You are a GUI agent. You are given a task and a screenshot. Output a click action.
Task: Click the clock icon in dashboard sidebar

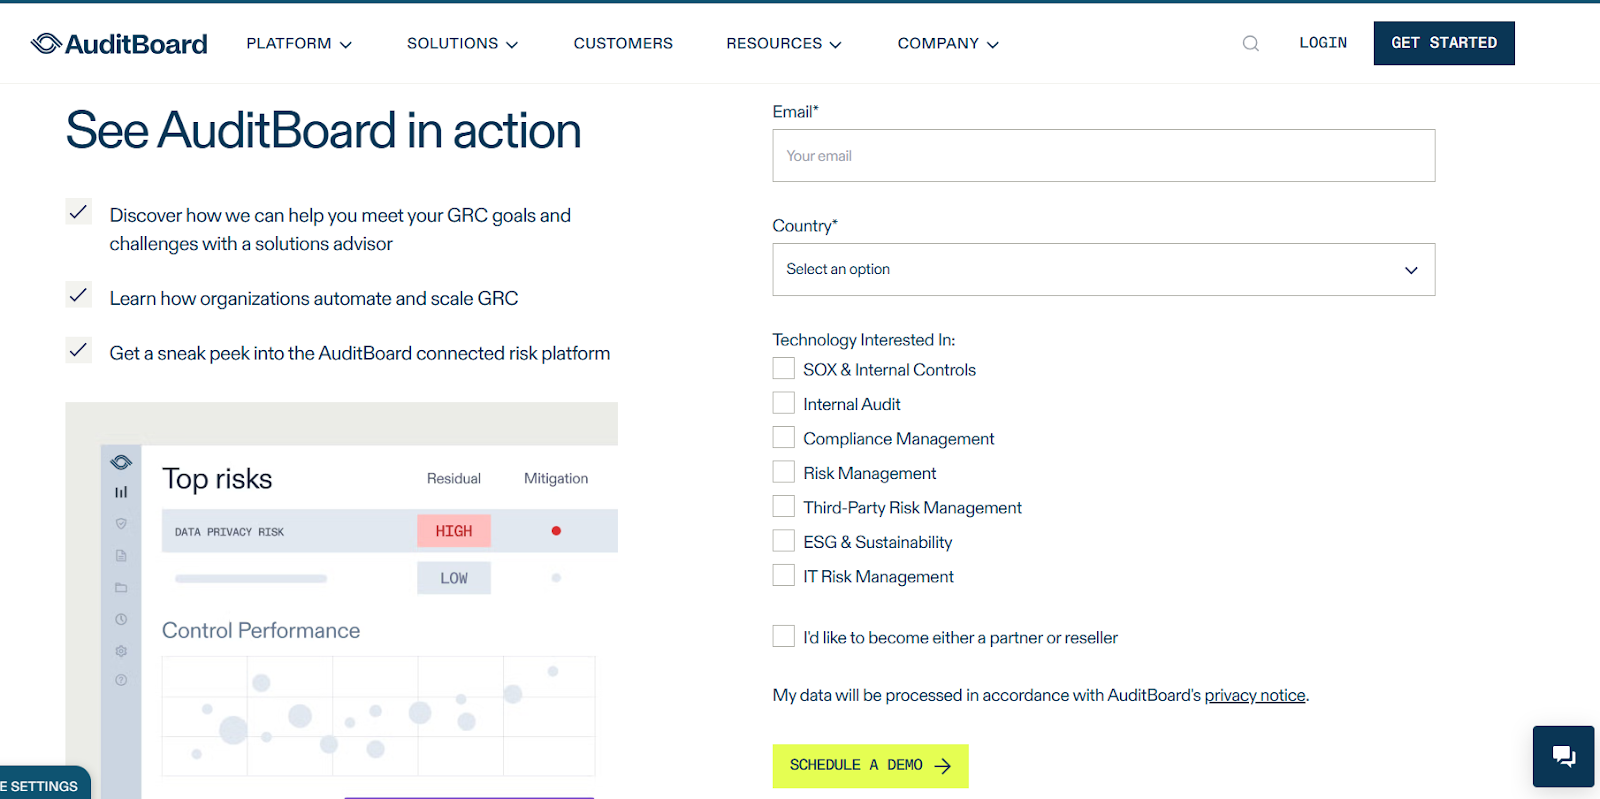tap(121, 619)
